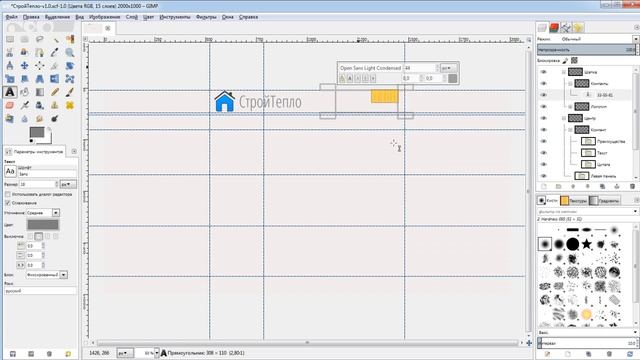This screenshot has width=640, height=360.
Task: Hide the Шапка layer group
Action: click(543, 72)
